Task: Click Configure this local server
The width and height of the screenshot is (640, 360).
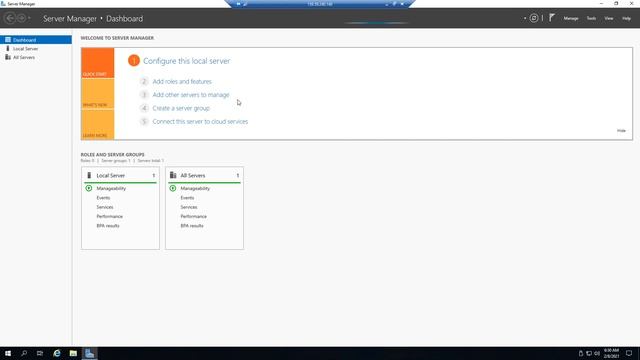Action: 187,61
